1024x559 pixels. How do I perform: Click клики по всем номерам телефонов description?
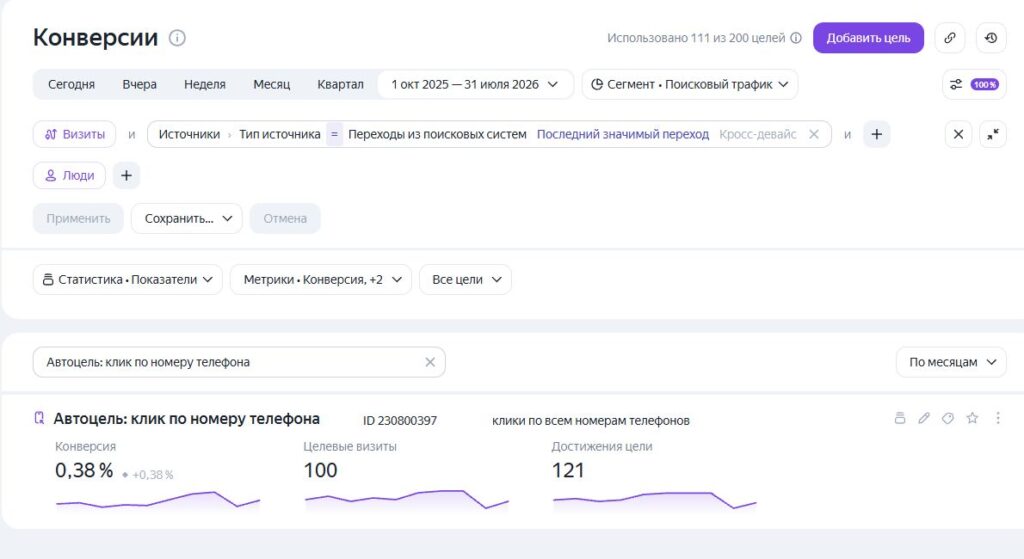tap(590, 421)
